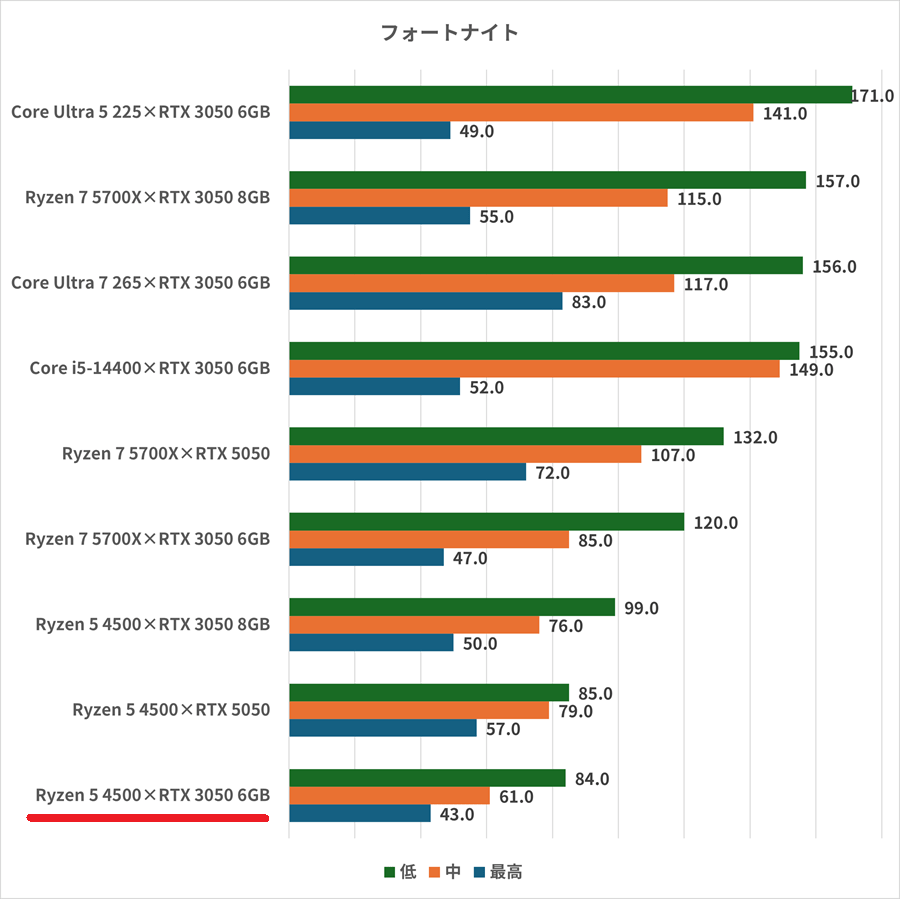The image size is (900, 899).
Task: Click the green bar showing 84.0
Action: [427, 778]
